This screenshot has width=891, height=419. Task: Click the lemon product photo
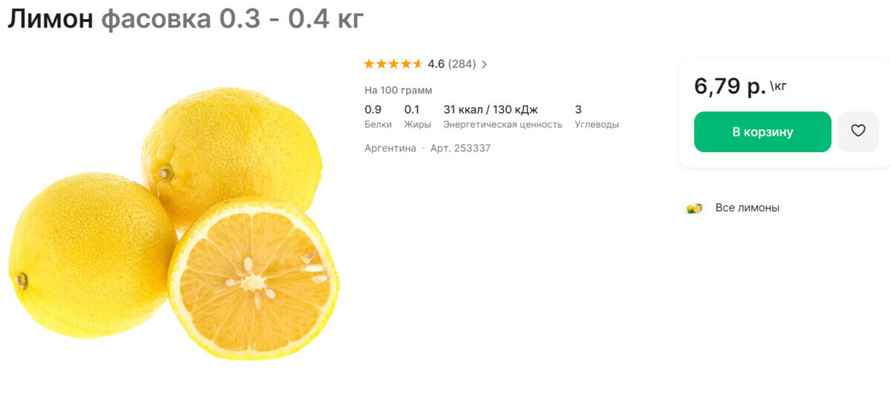(174, 223)
